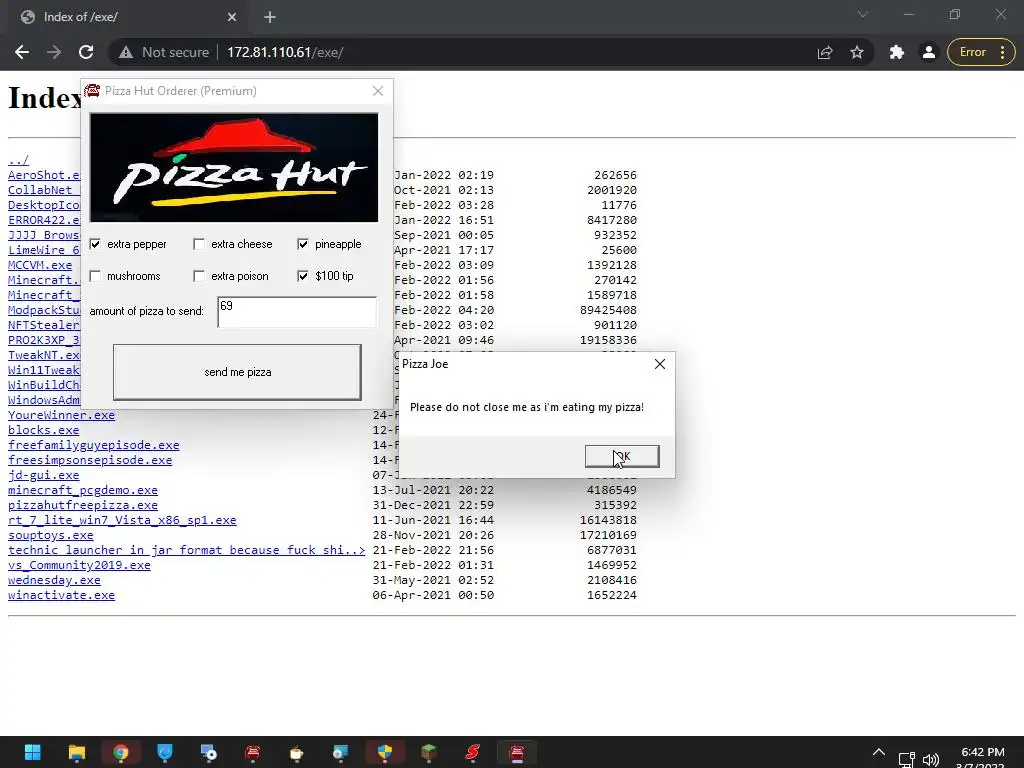This screenshot has width=1024, height=768.
Task: Open Minecraft block taskbar icon
Action: (x=428, y=752)
